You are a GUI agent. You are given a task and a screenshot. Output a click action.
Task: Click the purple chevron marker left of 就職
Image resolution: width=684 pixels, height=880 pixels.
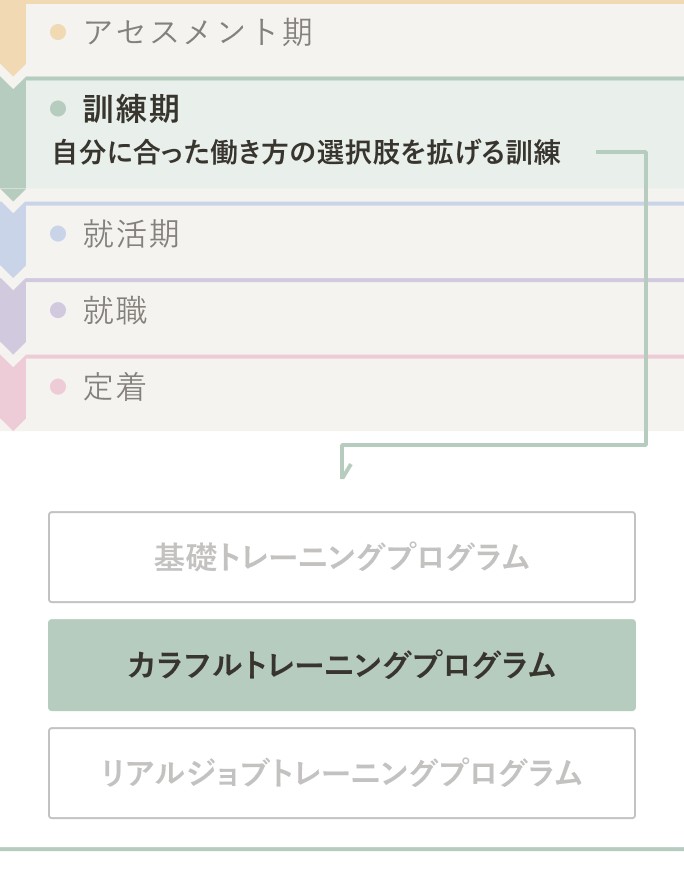tap(13, 317)
